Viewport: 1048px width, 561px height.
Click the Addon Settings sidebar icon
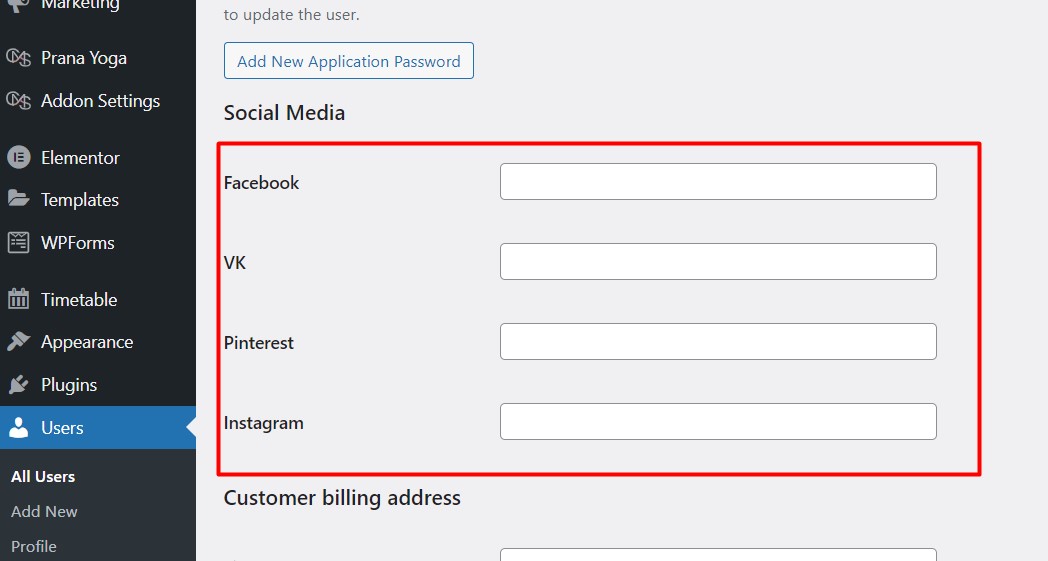pyautogui.click(x=19, y=101)
